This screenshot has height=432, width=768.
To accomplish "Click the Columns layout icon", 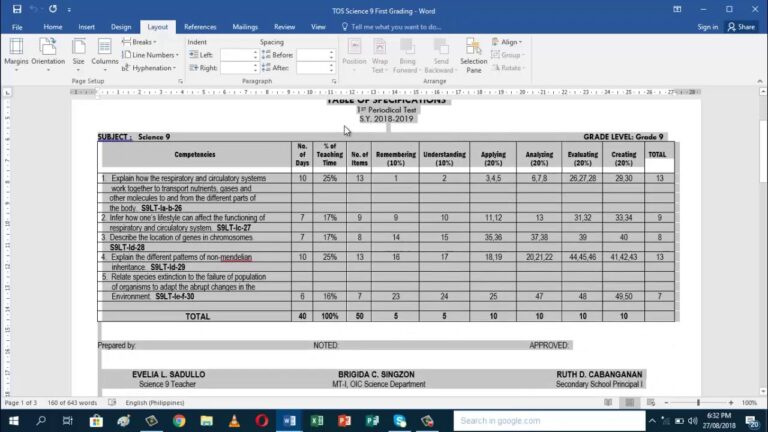I will click(x=105, y=52).
